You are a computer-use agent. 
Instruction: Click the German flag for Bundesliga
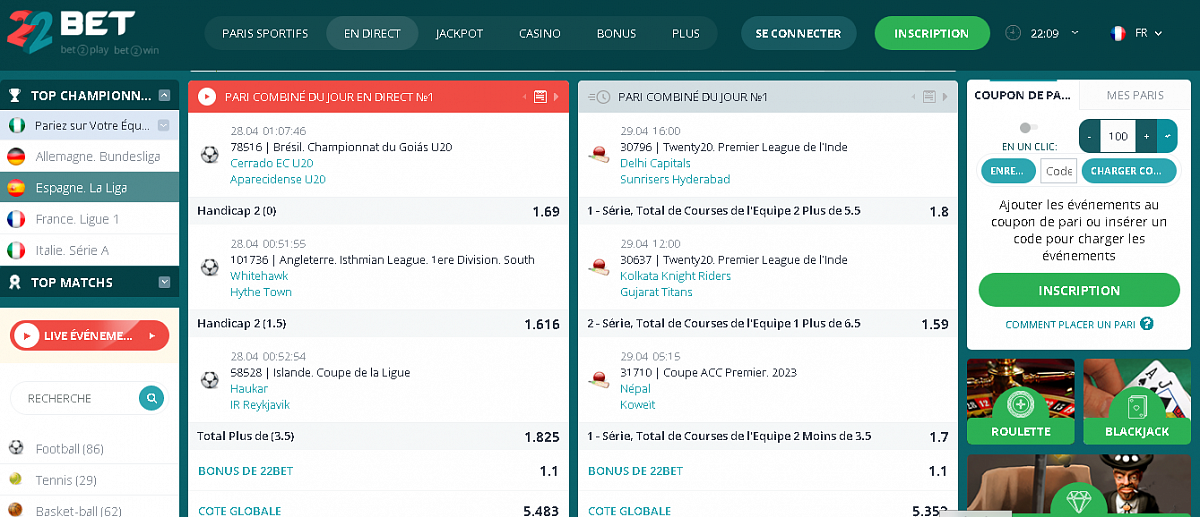click(16, 156)
